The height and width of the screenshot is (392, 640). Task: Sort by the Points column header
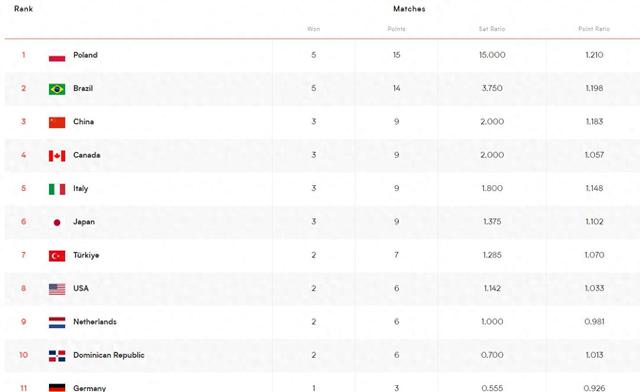[x=396, y=29]
